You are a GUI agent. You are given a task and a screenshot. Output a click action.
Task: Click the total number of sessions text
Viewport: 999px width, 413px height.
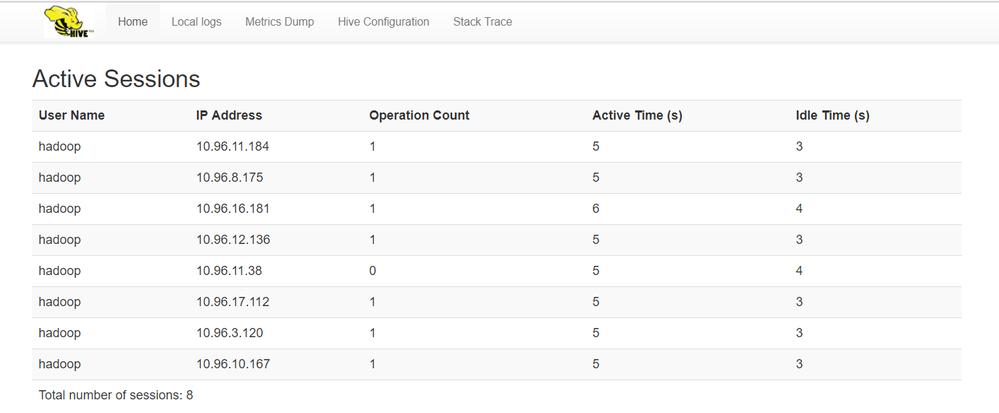116,395
